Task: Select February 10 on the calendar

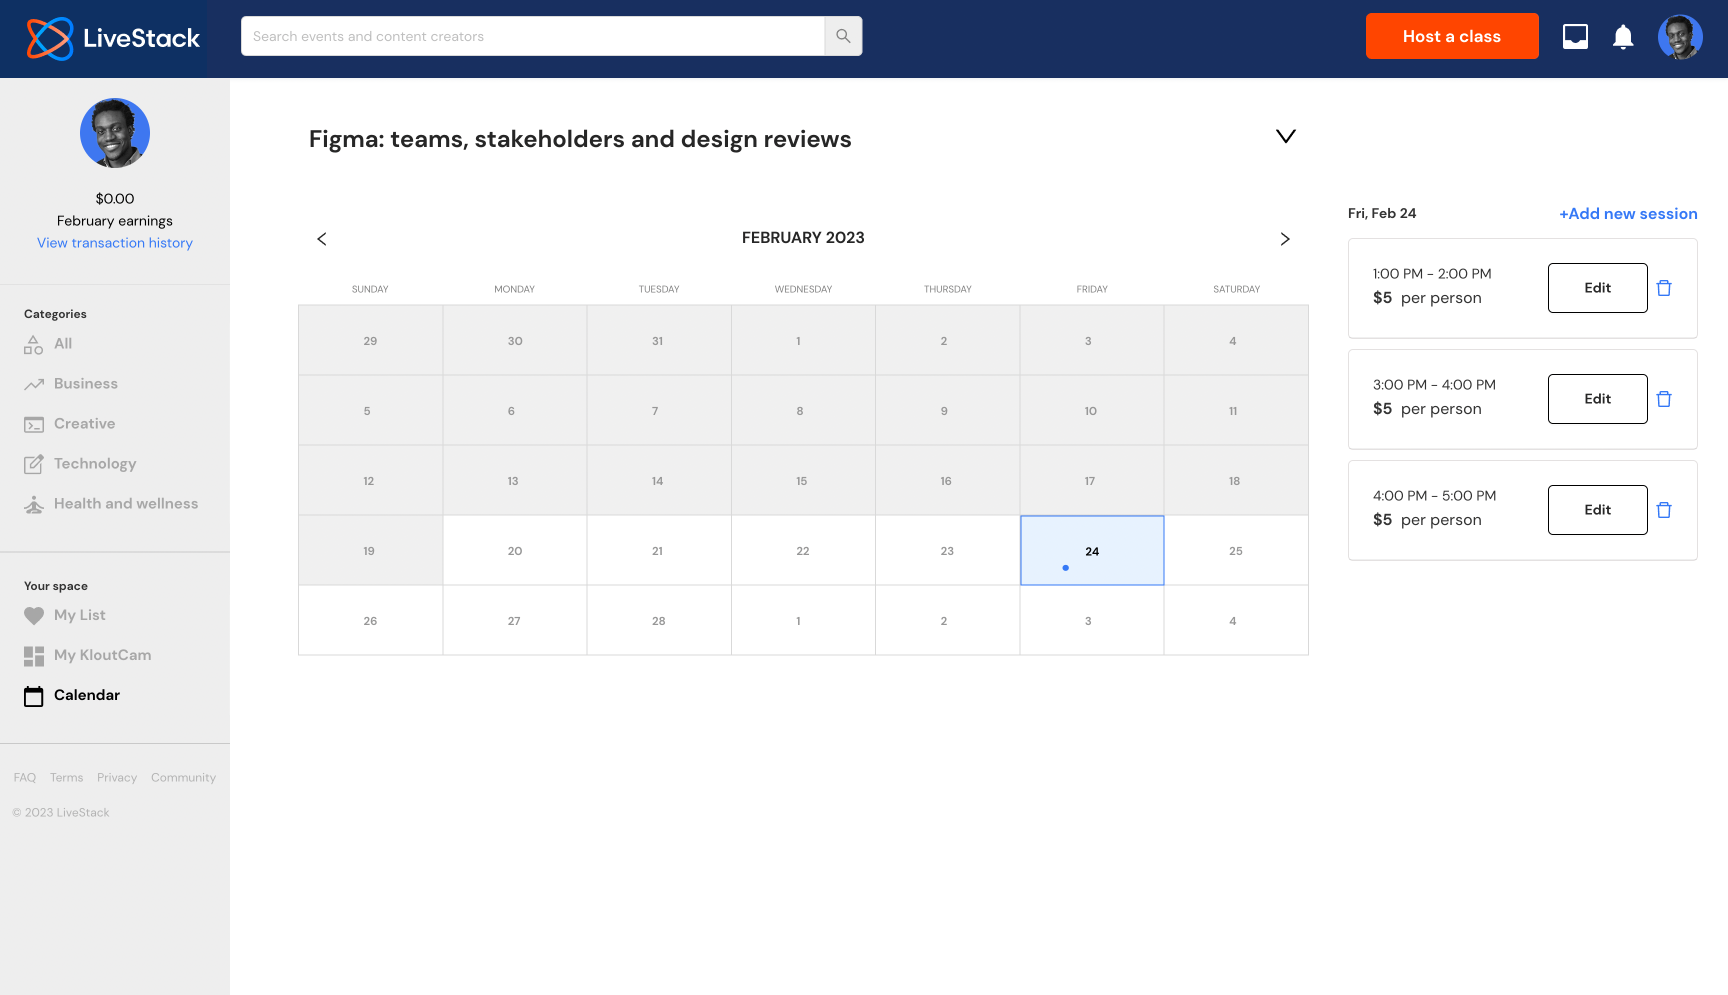Action: [x=1092, y=411]
